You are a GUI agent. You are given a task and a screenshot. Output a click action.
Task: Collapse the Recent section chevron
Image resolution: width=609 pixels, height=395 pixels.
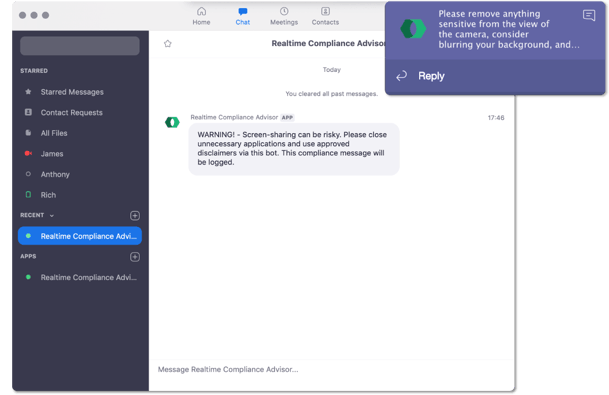click(x=52, y=216)
